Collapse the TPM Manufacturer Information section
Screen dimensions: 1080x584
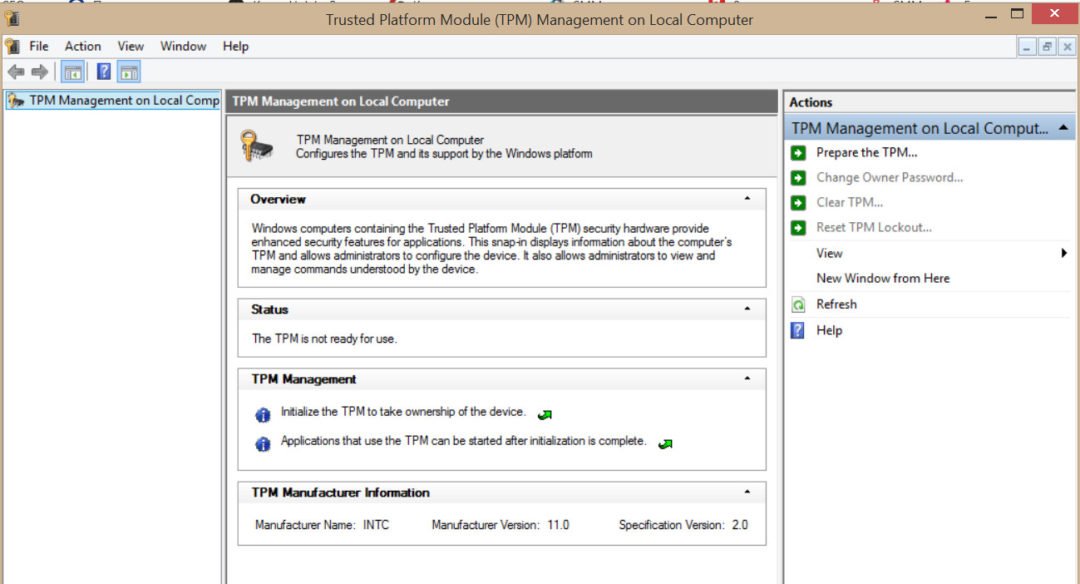pos(747,492)
